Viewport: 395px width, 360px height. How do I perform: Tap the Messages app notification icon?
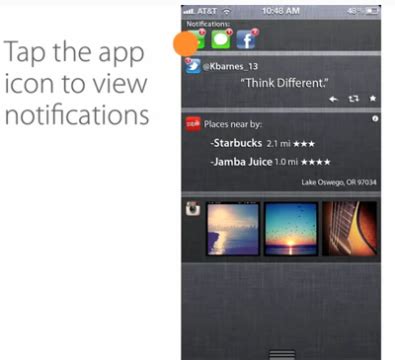(x=221, y=39)
